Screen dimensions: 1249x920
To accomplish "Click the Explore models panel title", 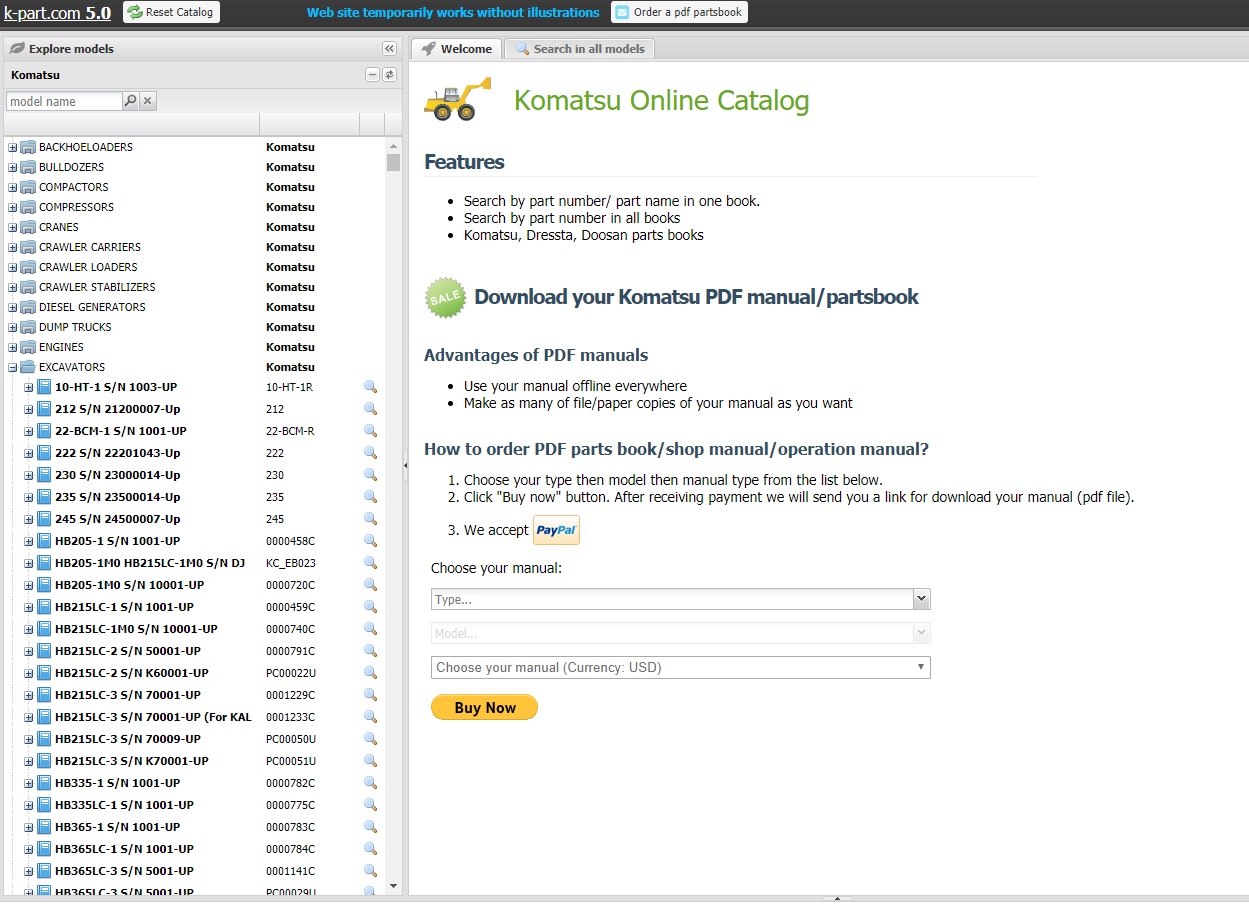I will pyautogui.click(x=71, y=48).
